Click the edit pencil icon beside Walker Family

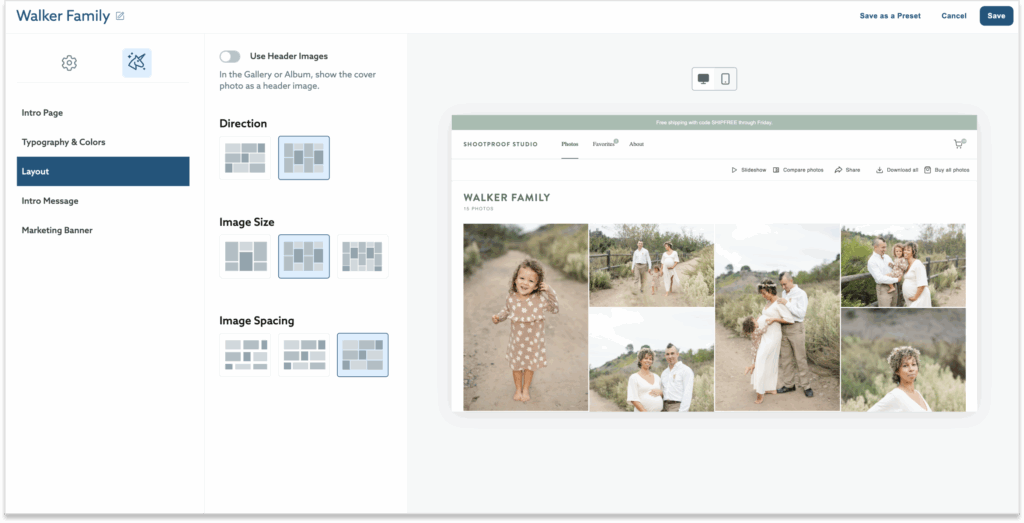(x=120, y=16)
